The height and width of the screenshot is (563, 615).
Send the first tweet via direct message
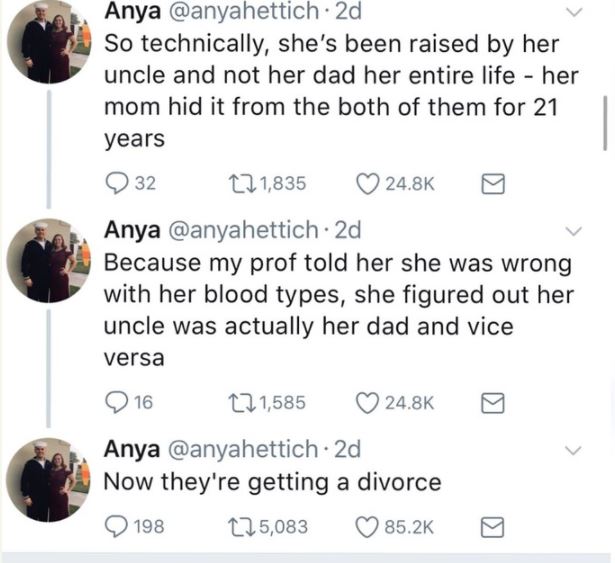(494, 183)
